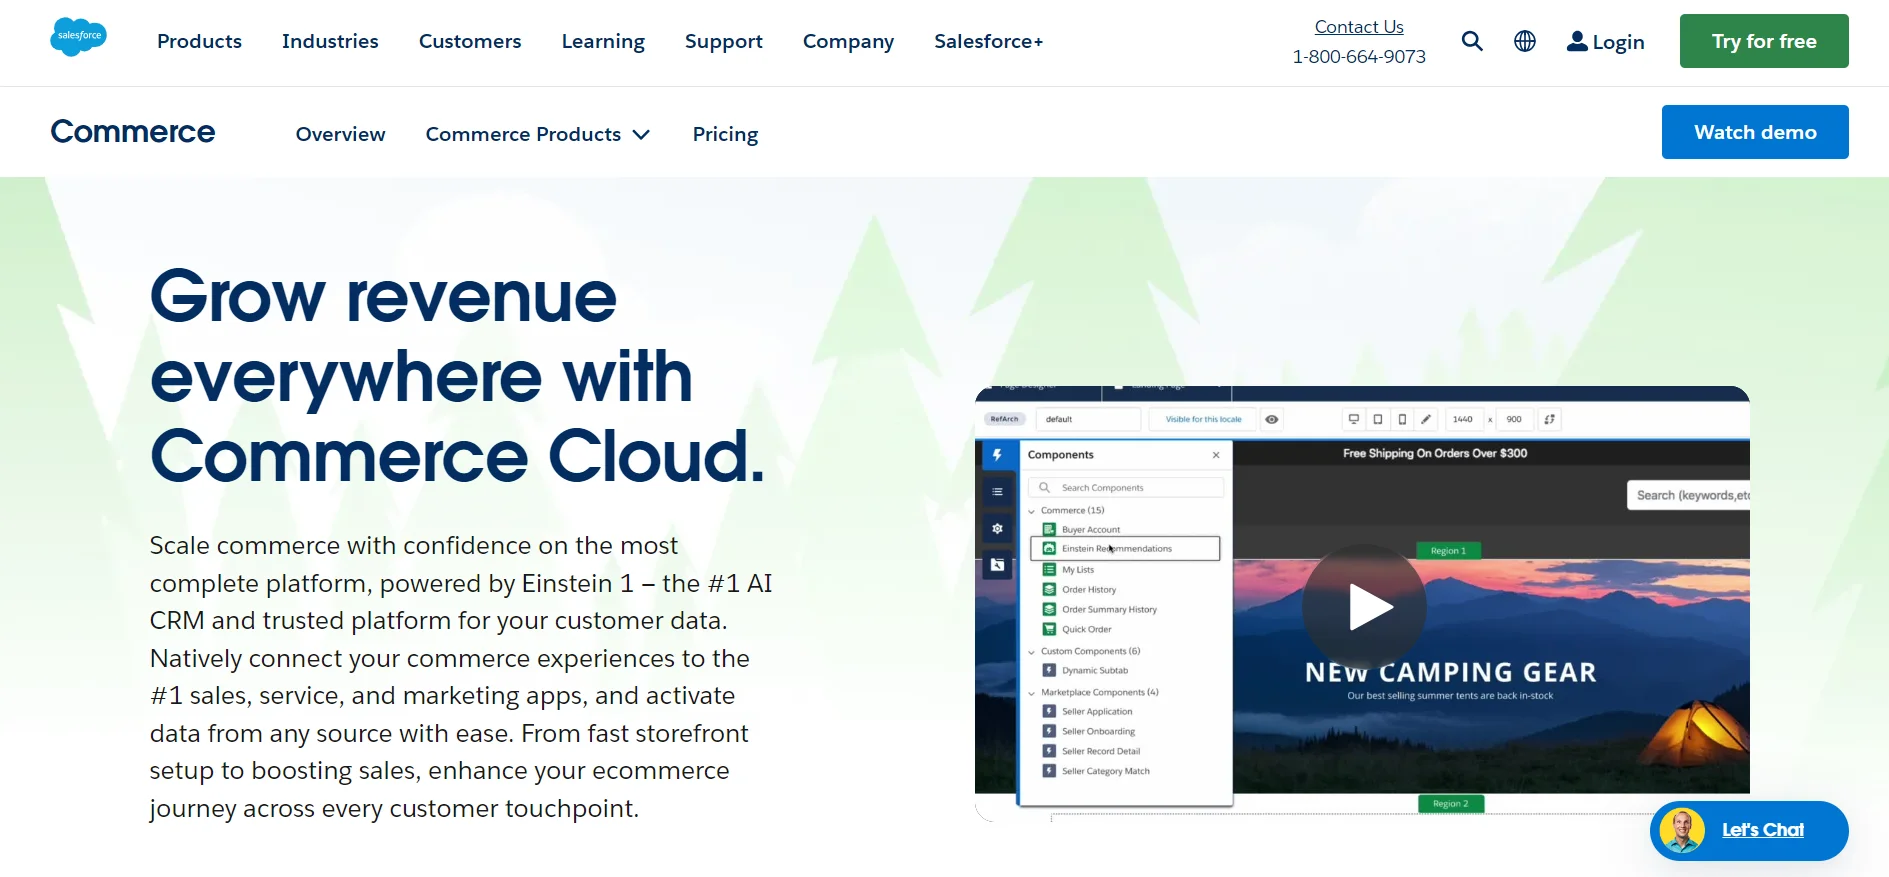This screenshot has width=1889, height=877.
Task: Select Dynamic Subtab component
Action: tap(1094, 671)
